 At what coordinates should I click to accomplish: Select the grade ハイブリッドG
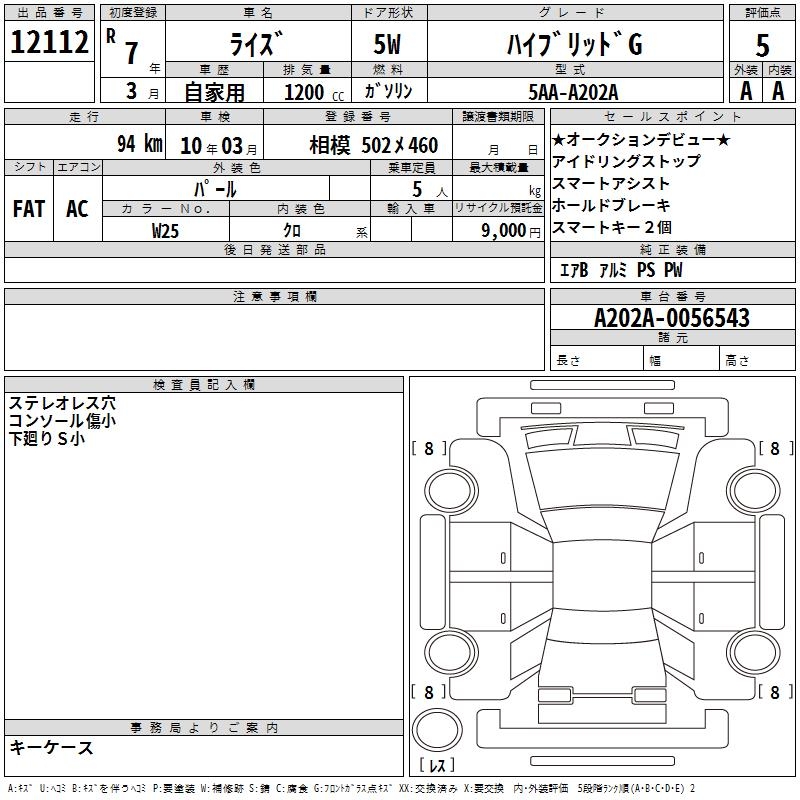pyautogui.click(x=575, y=44)
